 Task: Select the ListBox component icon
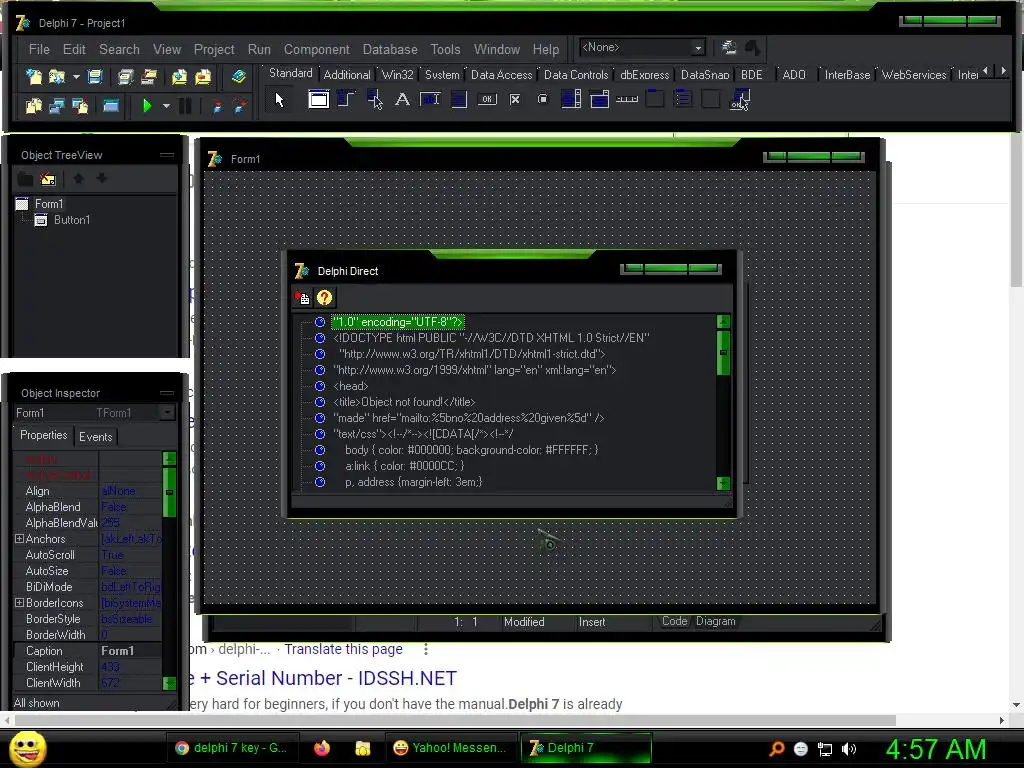571,99
